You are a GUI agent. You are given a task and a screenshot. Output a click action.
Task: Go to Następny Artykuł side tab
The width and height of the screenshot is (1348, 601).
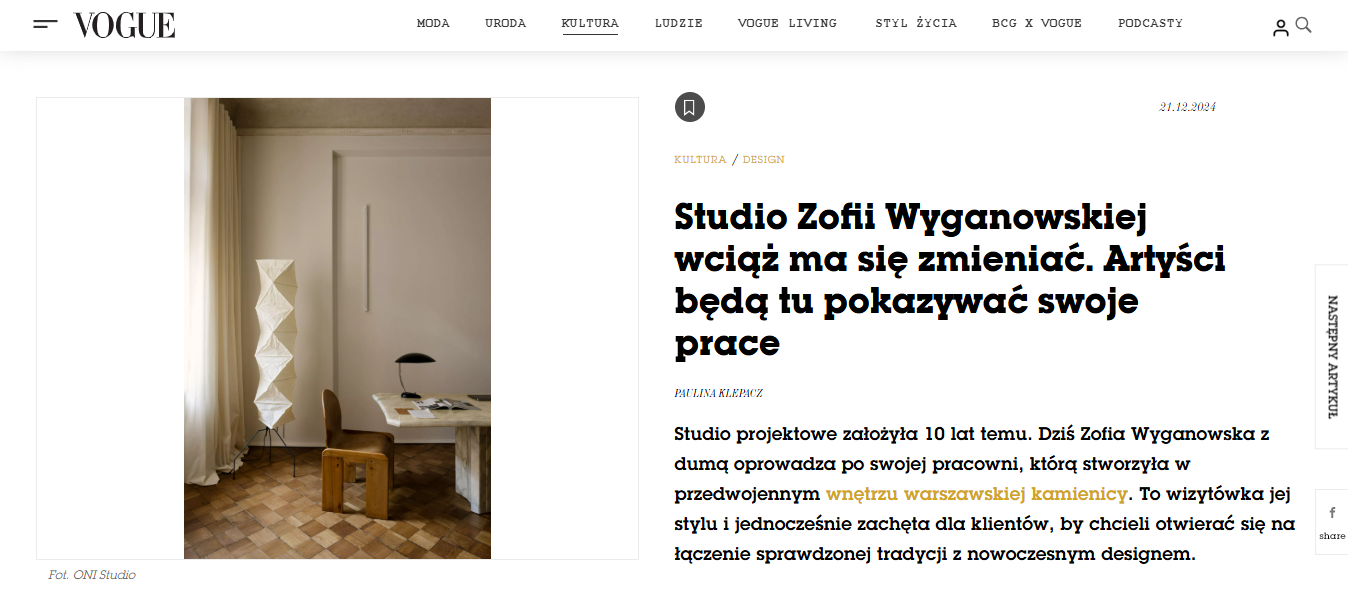[x=1332, y=357]
